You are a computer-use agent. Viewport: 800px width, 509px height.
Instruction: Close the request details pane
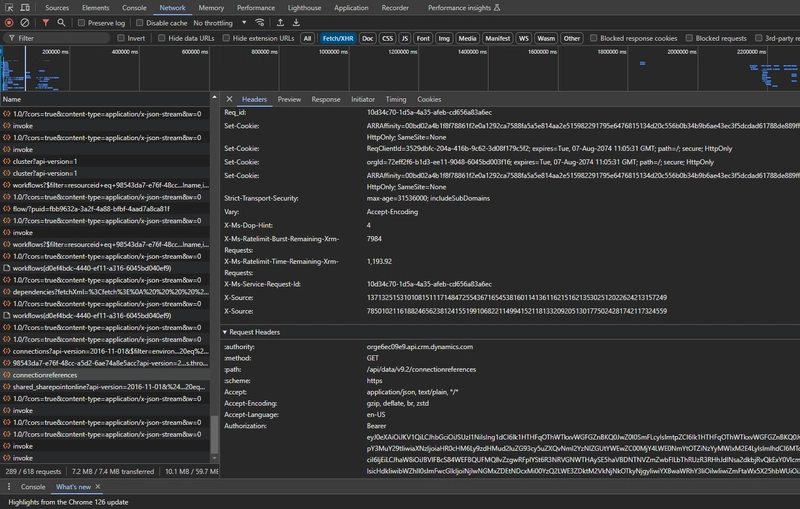(x=229, y=99)
